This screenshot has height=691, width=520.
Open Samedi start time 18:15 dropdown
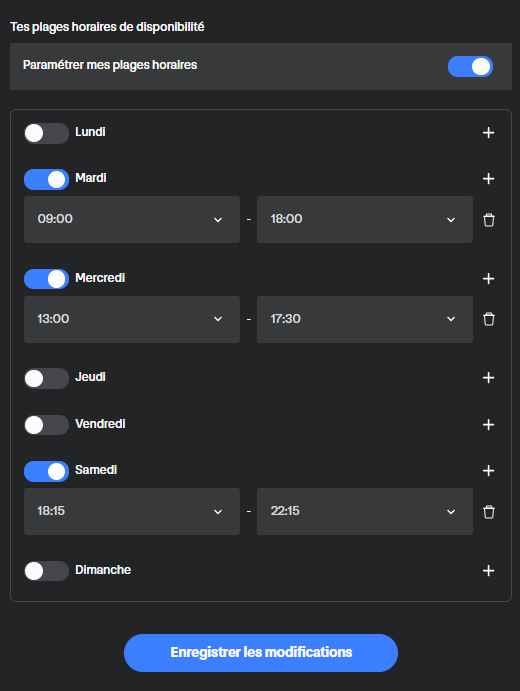pyautogui.click(x=132, y=511)
